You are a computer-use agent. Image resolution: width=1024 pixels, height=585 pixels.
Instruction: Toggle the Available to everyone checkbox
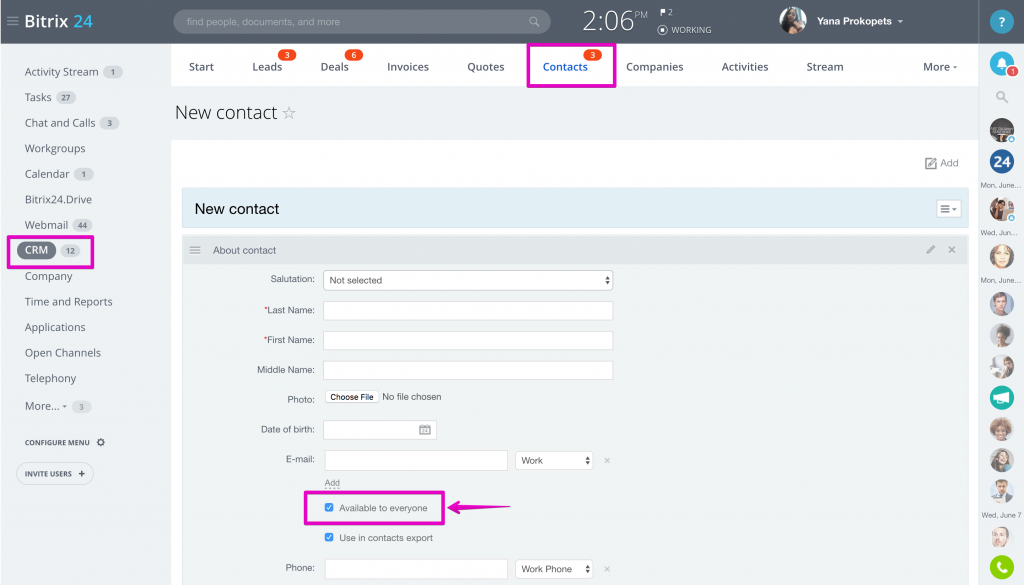[329, 507]
